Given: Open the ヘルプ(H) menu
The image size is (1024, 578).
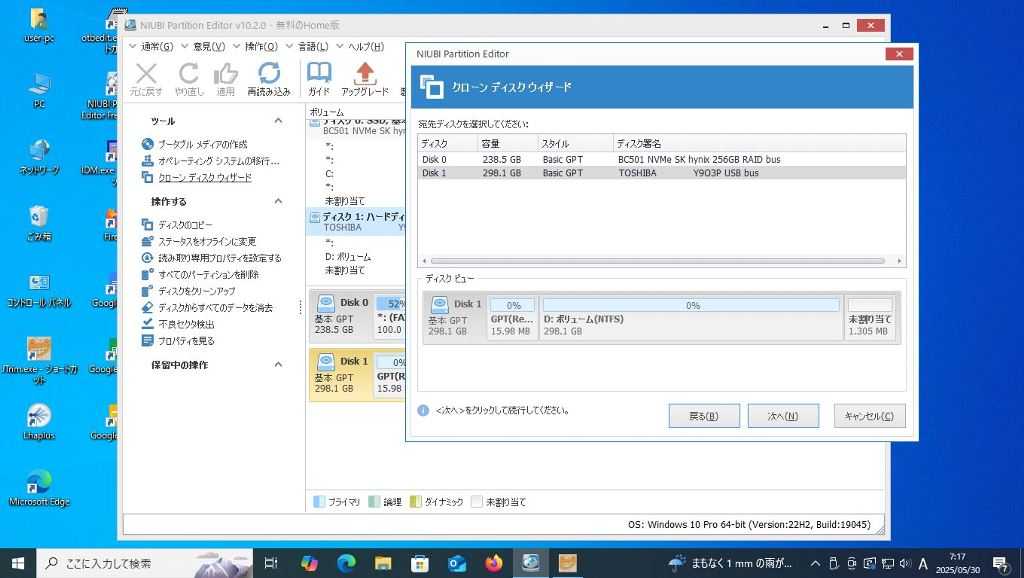Looking at the screenshot, I should point(365,46).
